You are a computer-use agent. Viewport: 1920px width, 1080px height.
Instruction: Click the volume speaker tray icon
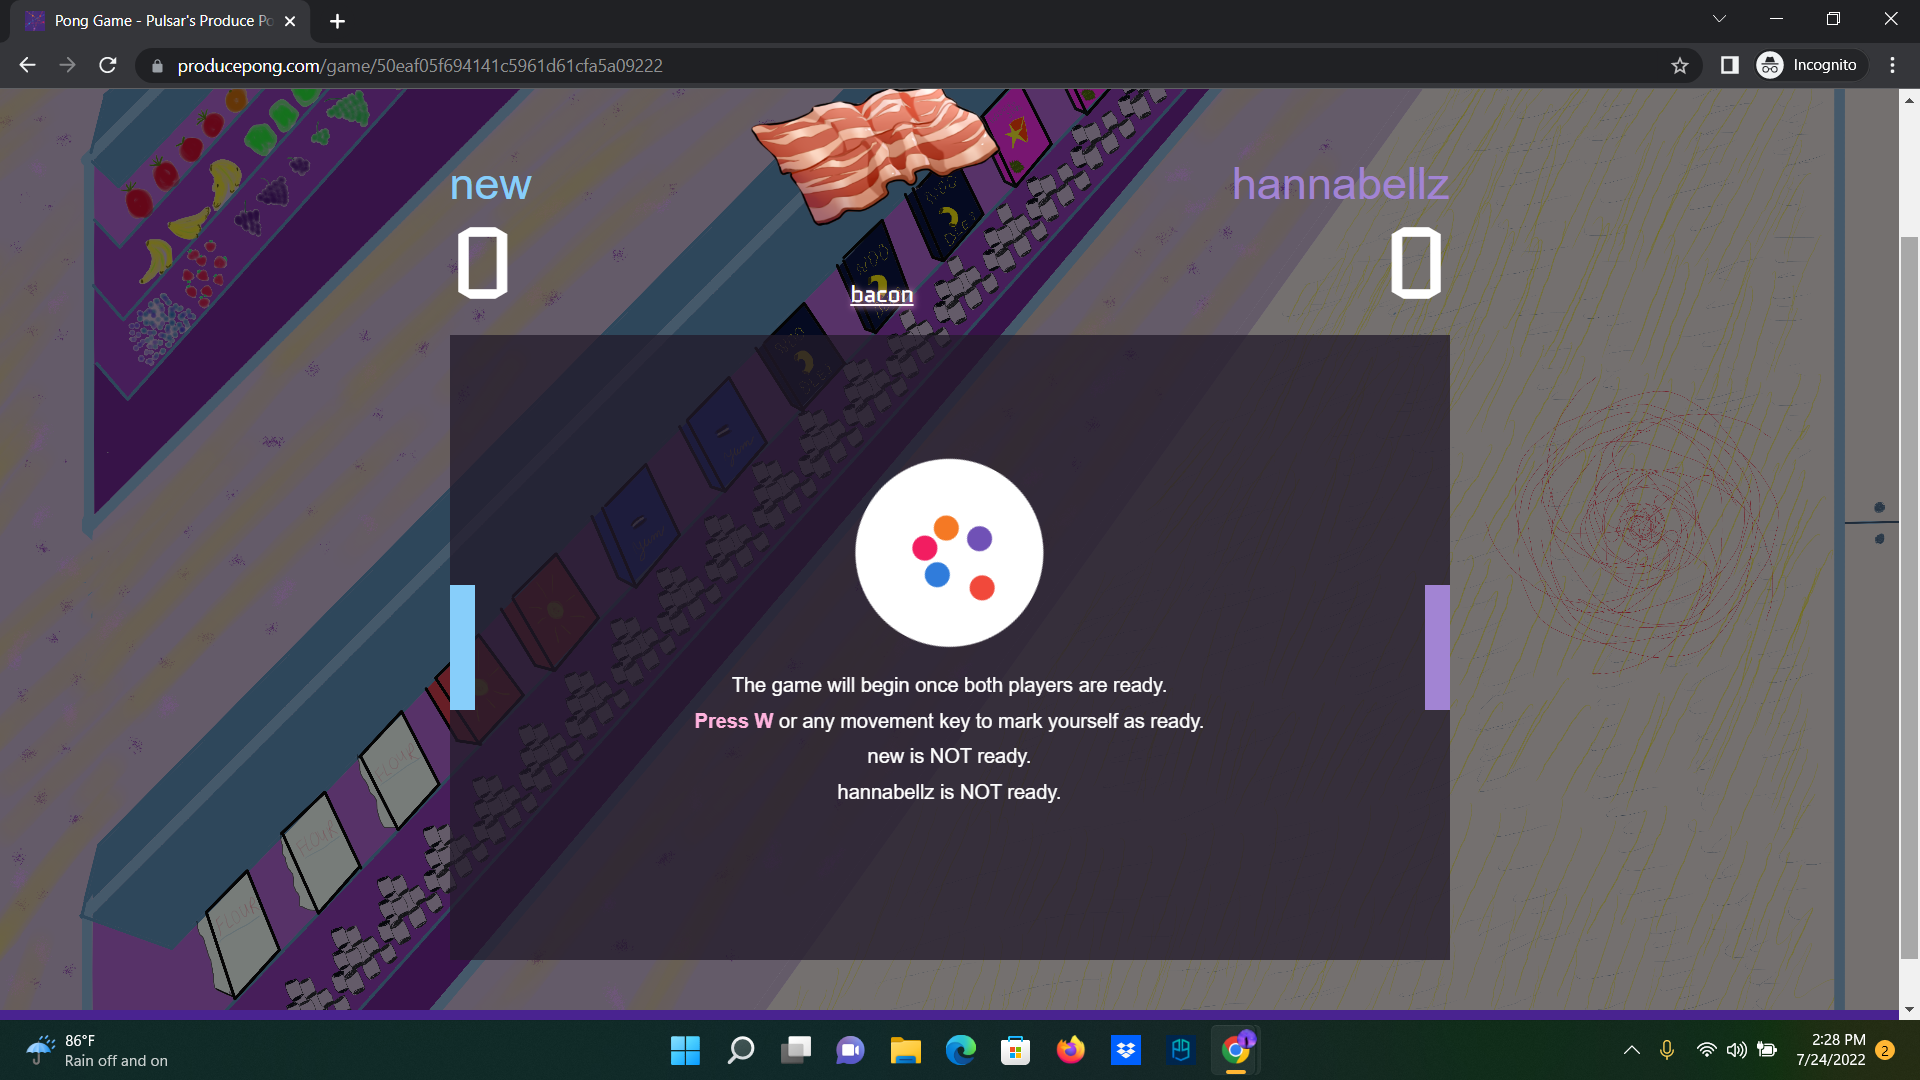[x=1737, y=1050]
